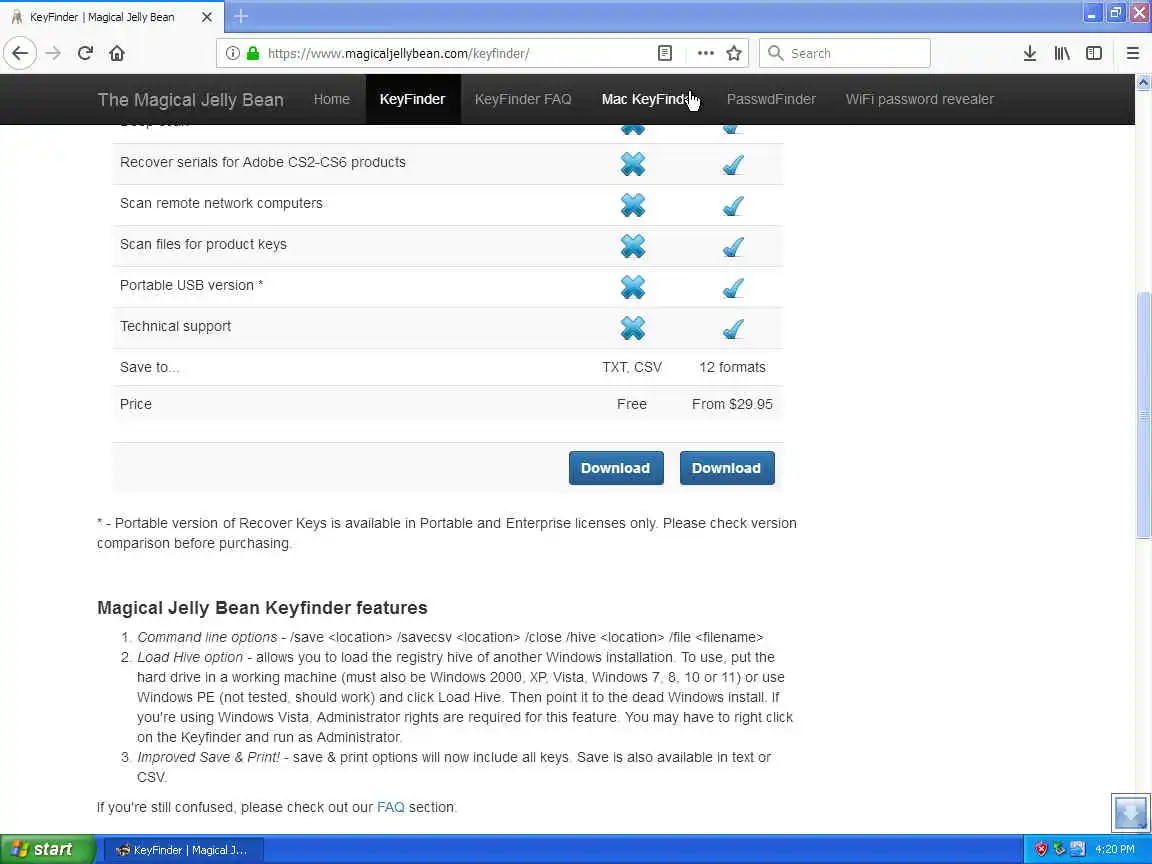
Task: Show sidebars icon in toolbar
Action: pyautogui.click(x=1094, y=53)
